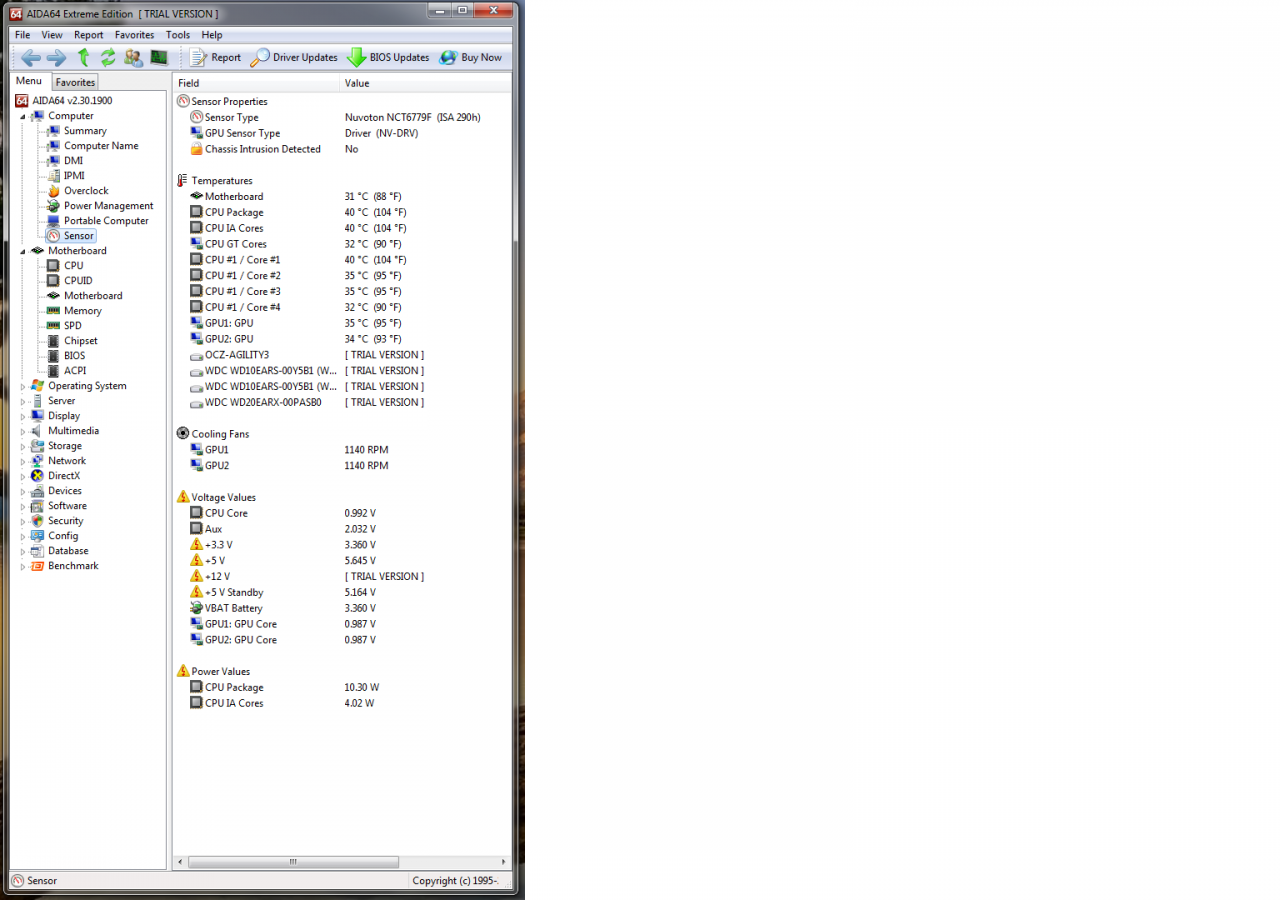The image size is (1280, 900).
Task: Select the Config tree node
Action: click(x=63, y=536)
